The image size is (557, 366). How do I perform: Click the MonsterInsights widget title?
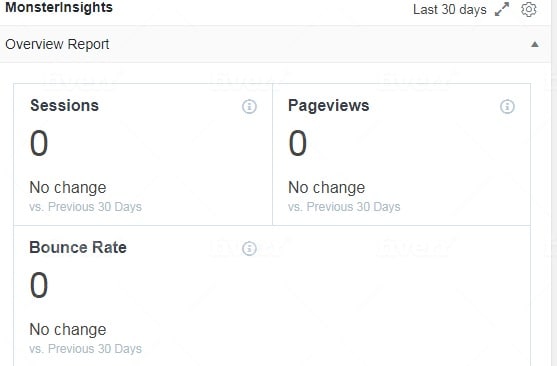59,7
